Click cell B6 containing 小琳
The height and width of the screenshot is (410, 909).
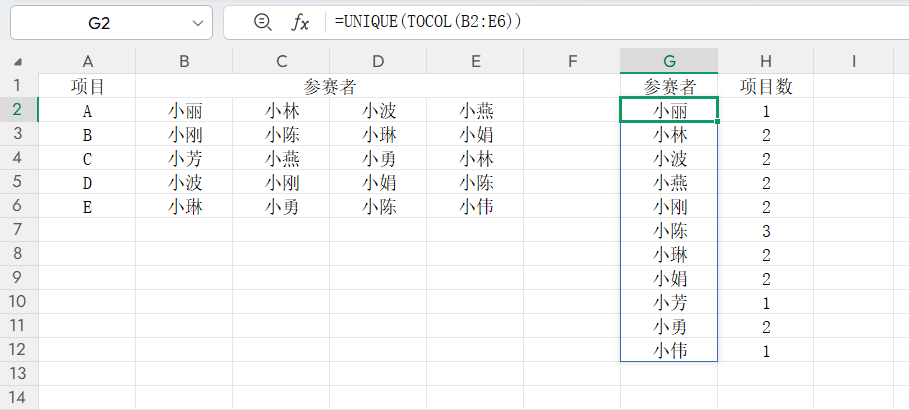click(184, 206)
